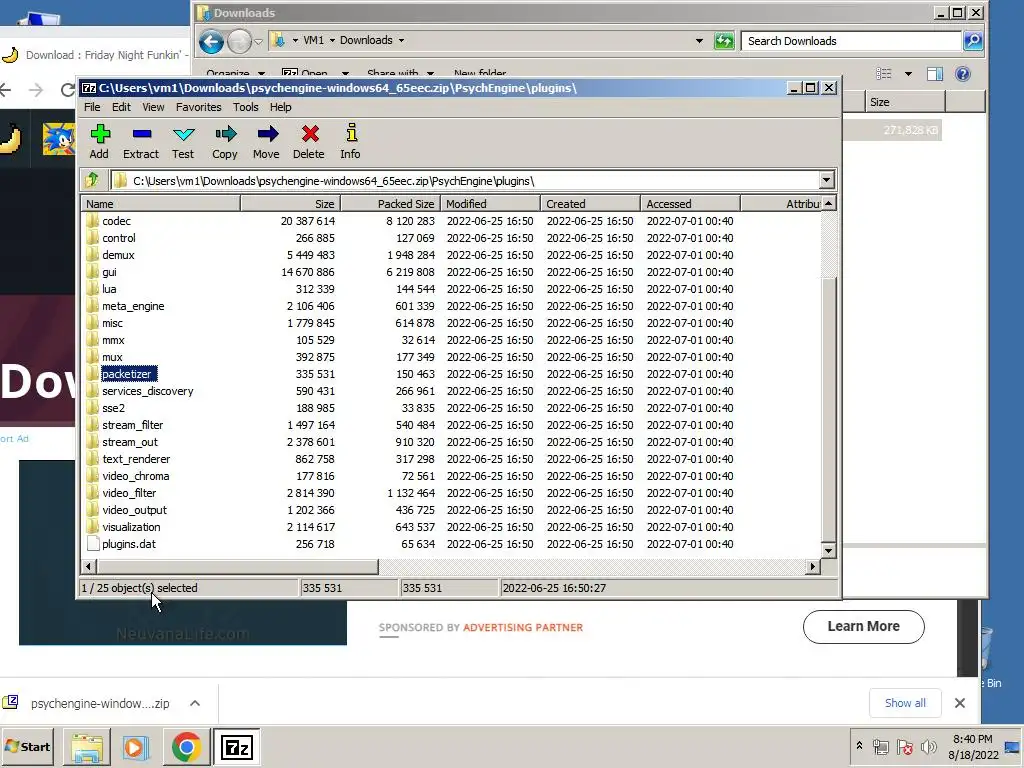Refresh the Downloads explorer window

[x=724, y=41]
